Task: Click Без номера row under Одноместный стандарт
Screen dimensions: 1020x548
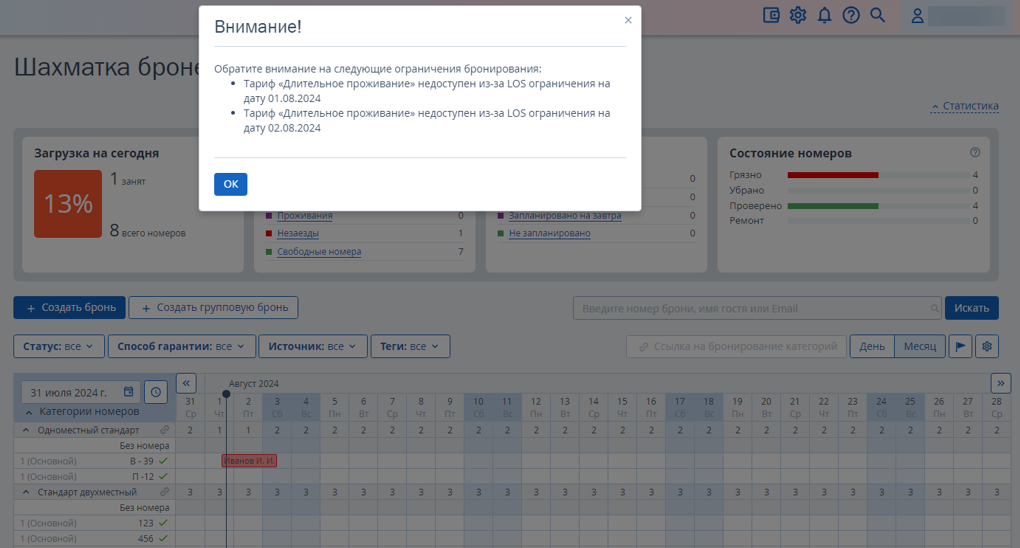Action: click(x=94, y=446)
